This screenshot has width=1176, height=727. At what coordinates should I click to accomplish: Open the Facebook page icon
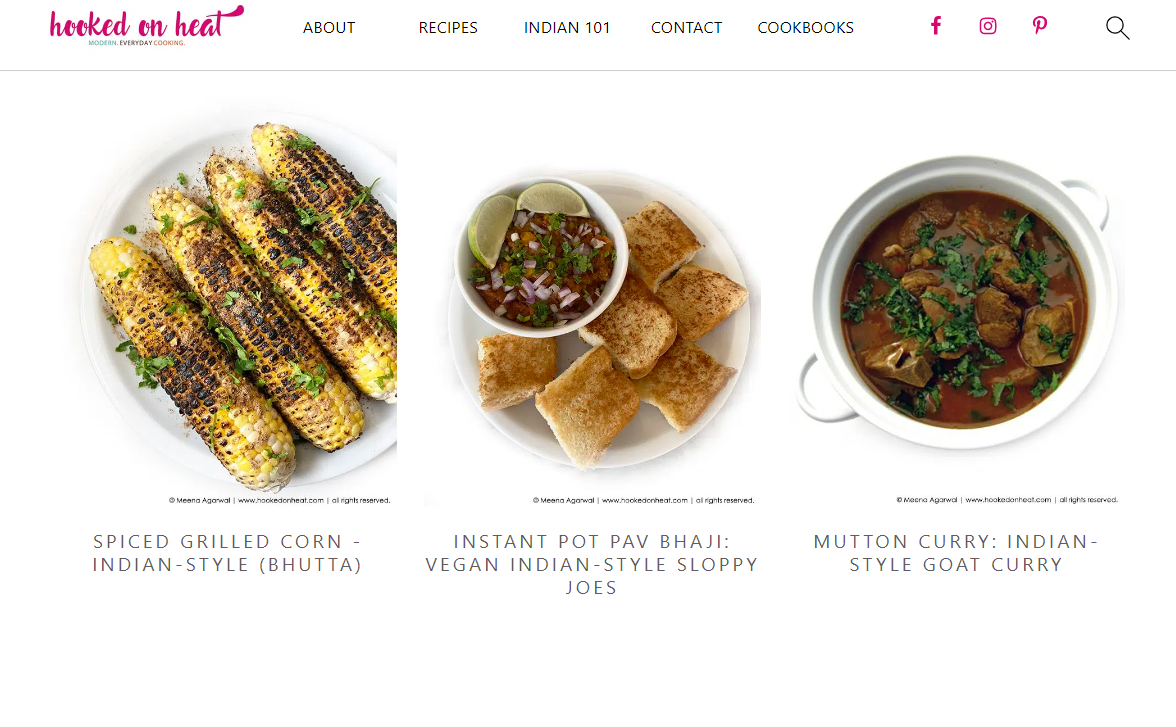tap(936, 26)
